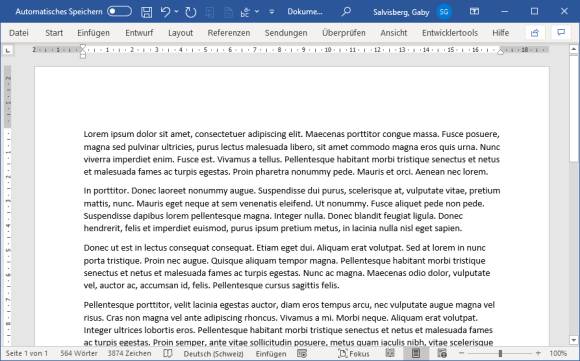Click the proofing book icon in status bar
The height and width of the screenshot is (361, 580).
[168, 353]
